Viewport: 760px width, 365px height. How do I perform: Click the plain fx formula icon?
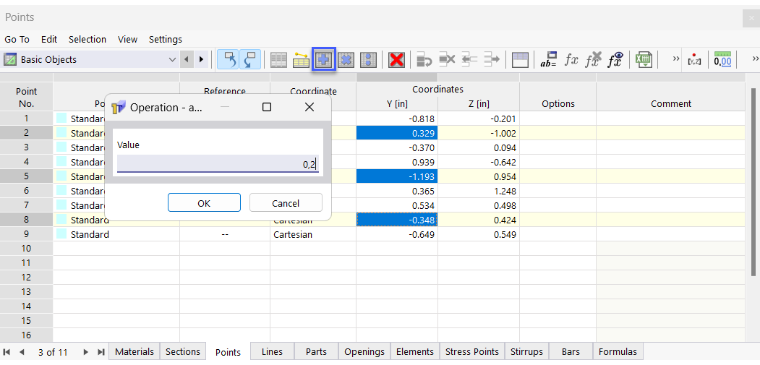tap(572, 60)
